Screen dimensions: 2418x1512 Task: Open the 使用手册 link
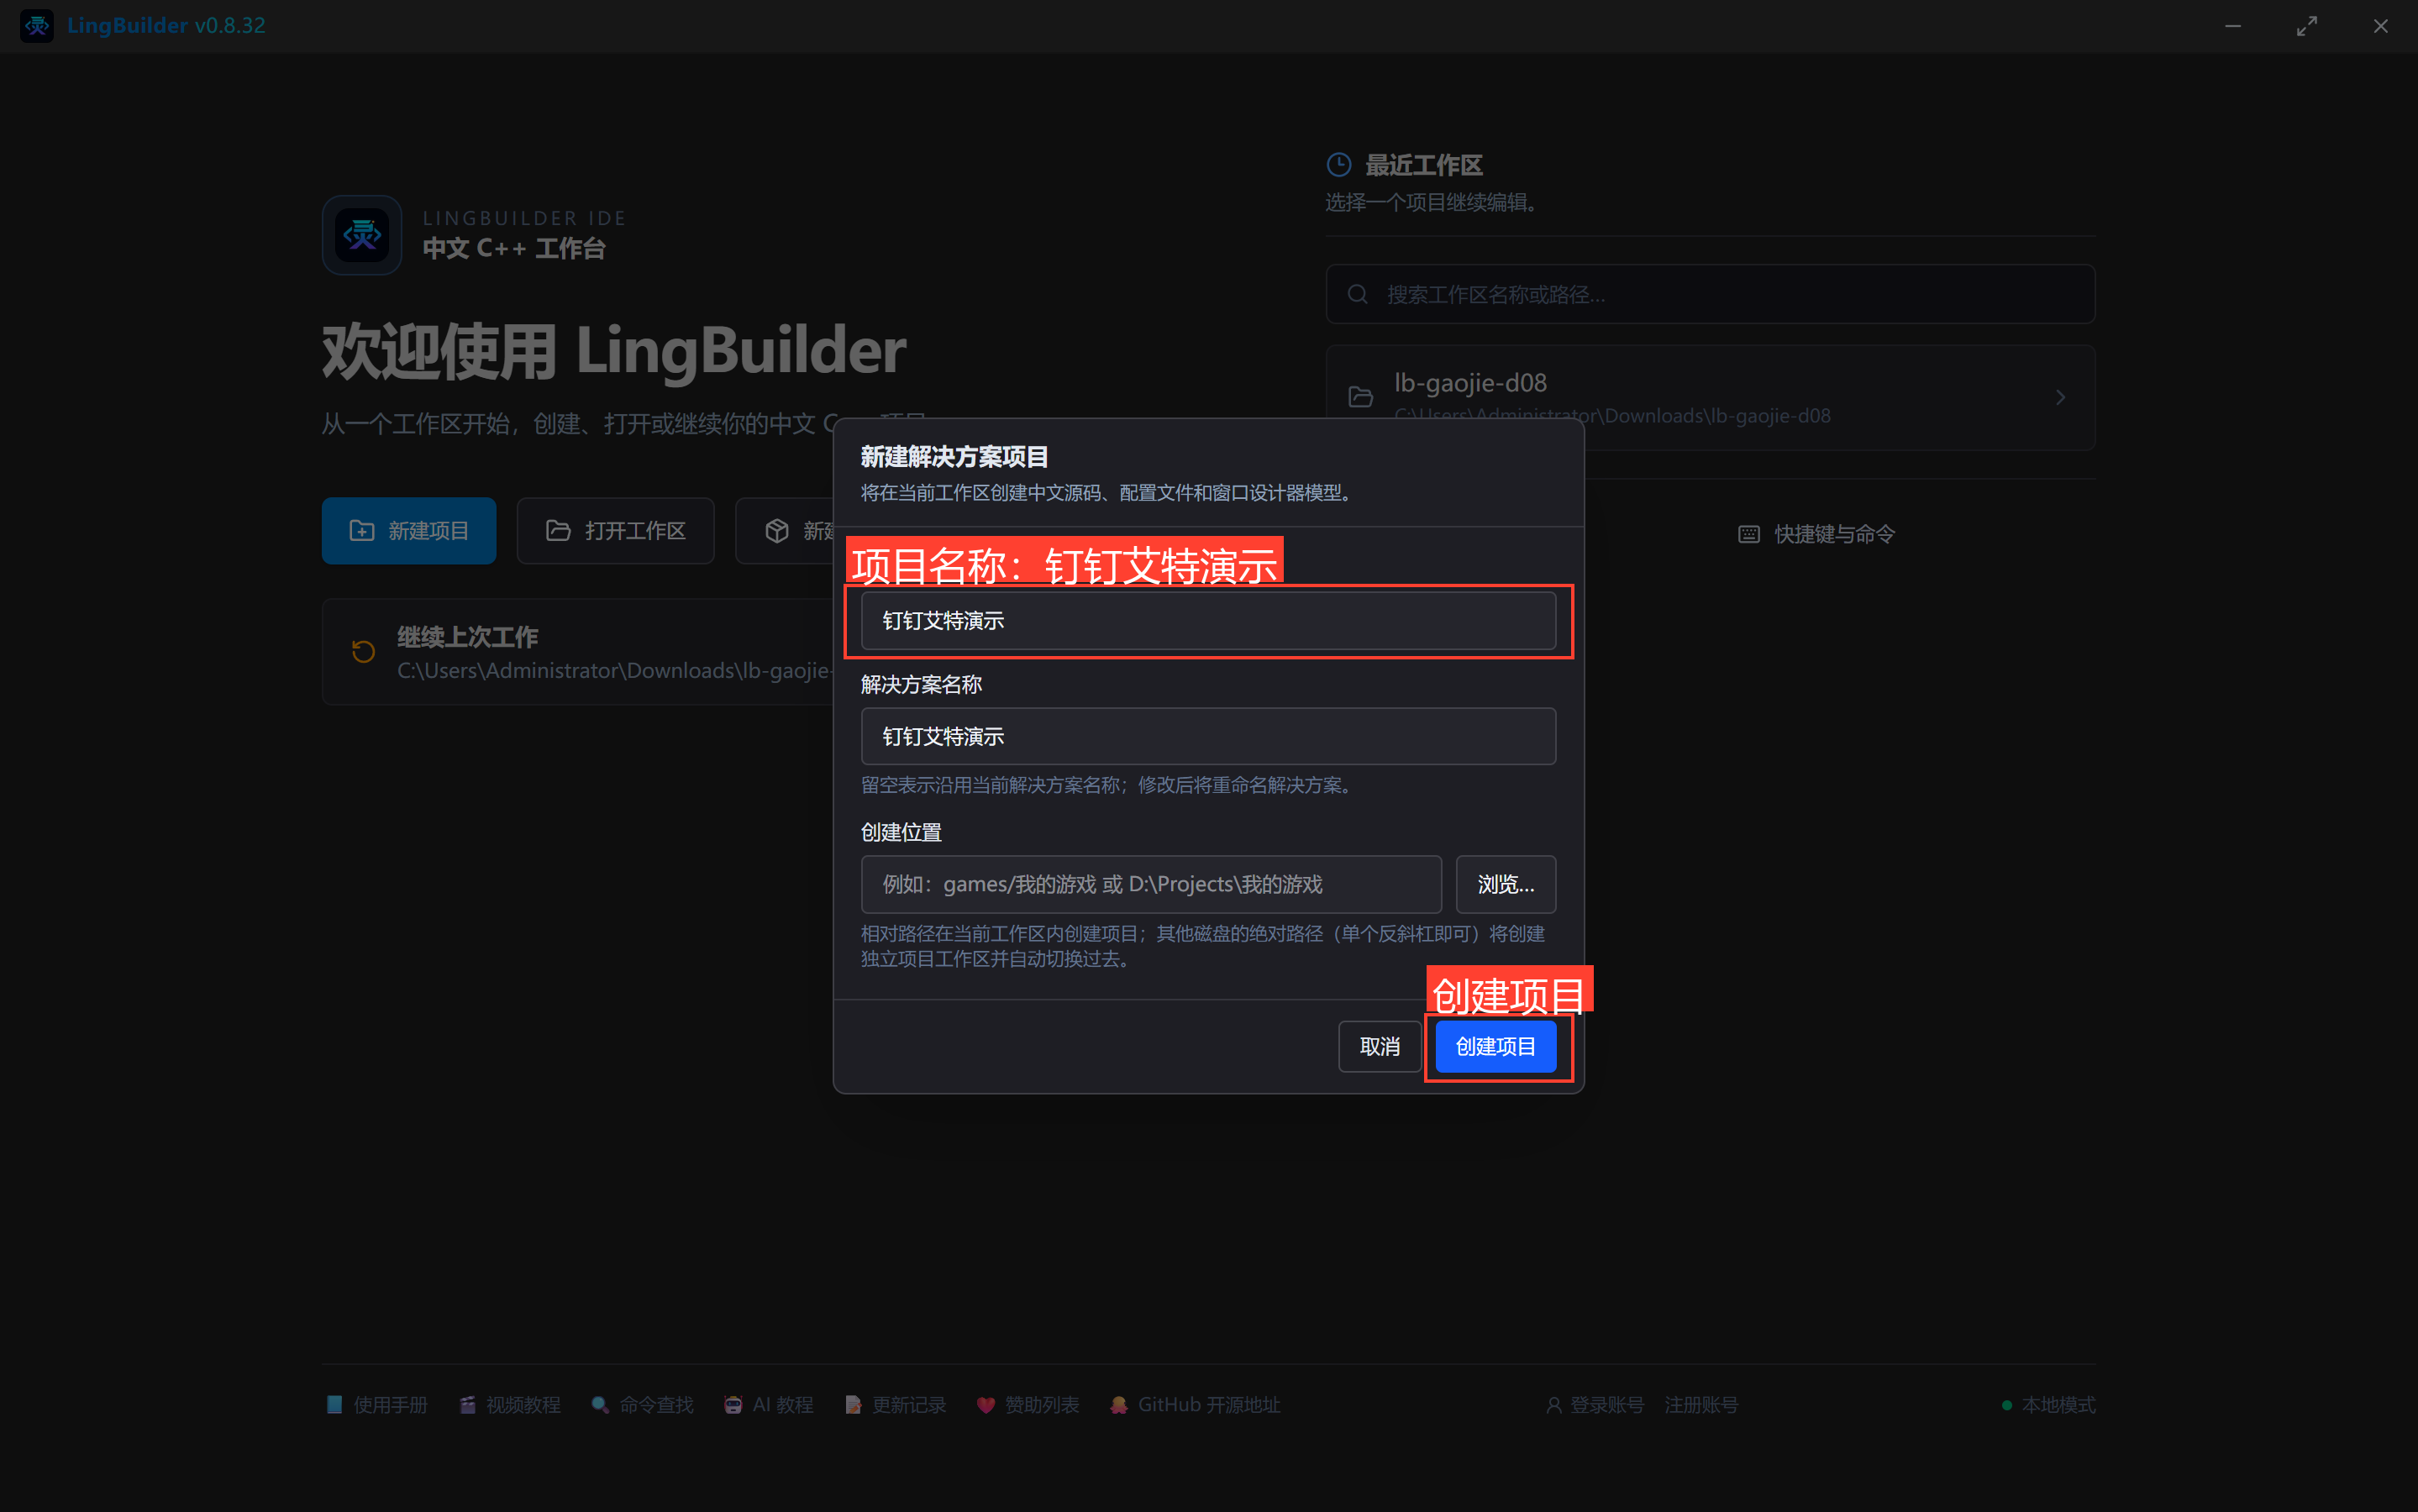377,1405
